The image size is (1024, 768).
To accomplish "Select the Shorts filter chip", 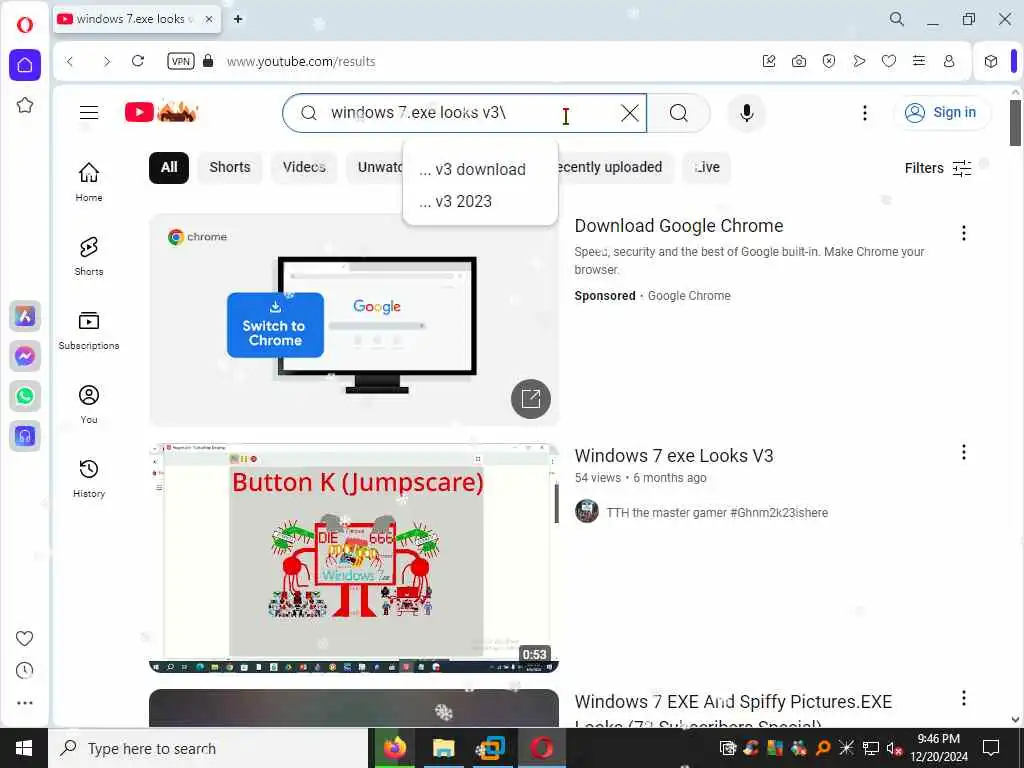I will click(229, 167).
